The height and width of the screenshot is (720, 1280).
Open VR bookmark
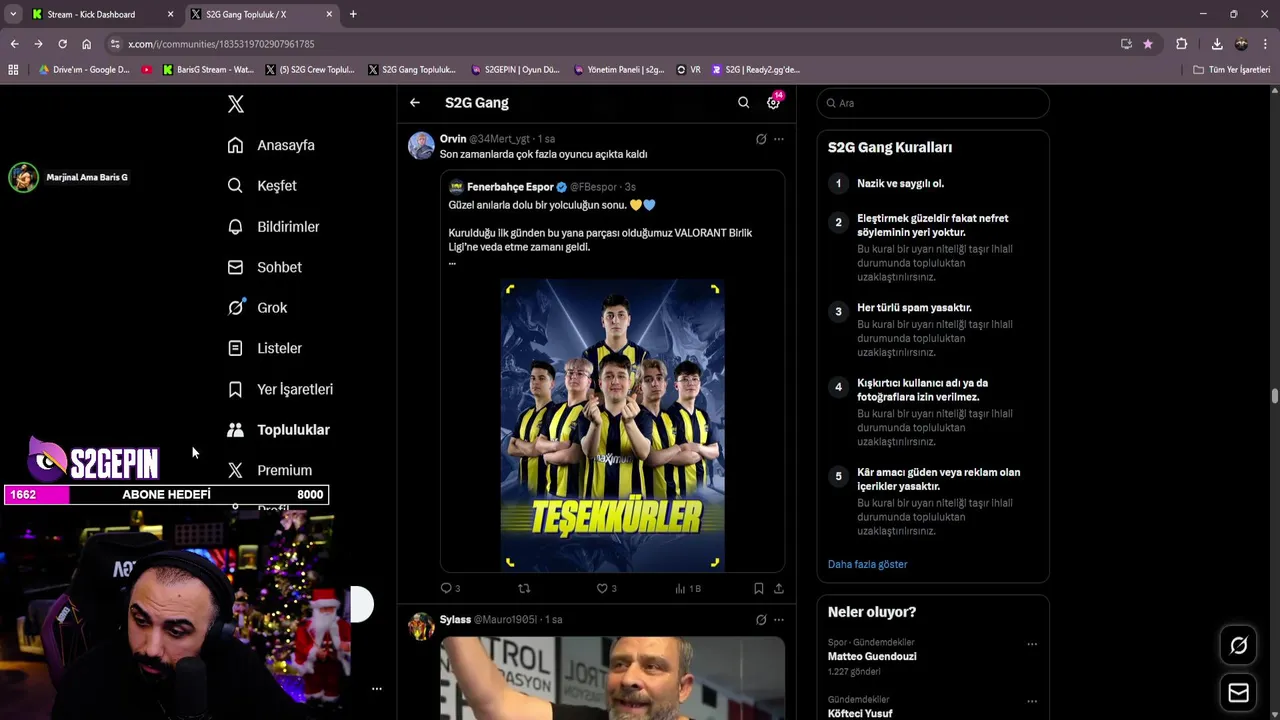pyautogui.click(x=688, y=70)
